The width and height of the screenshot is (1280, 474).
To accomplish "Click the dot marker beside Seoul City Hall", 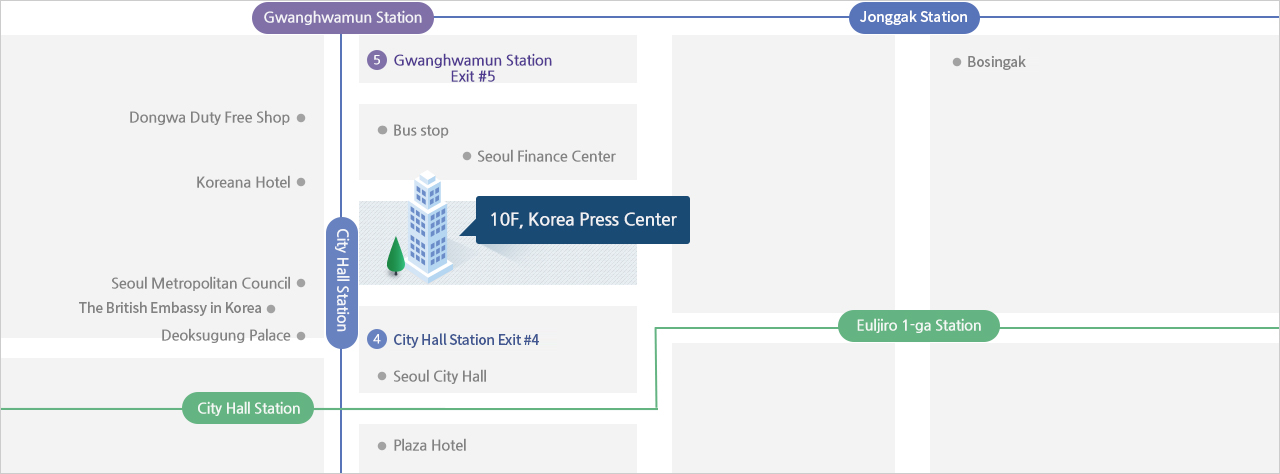I will point(382,376).
